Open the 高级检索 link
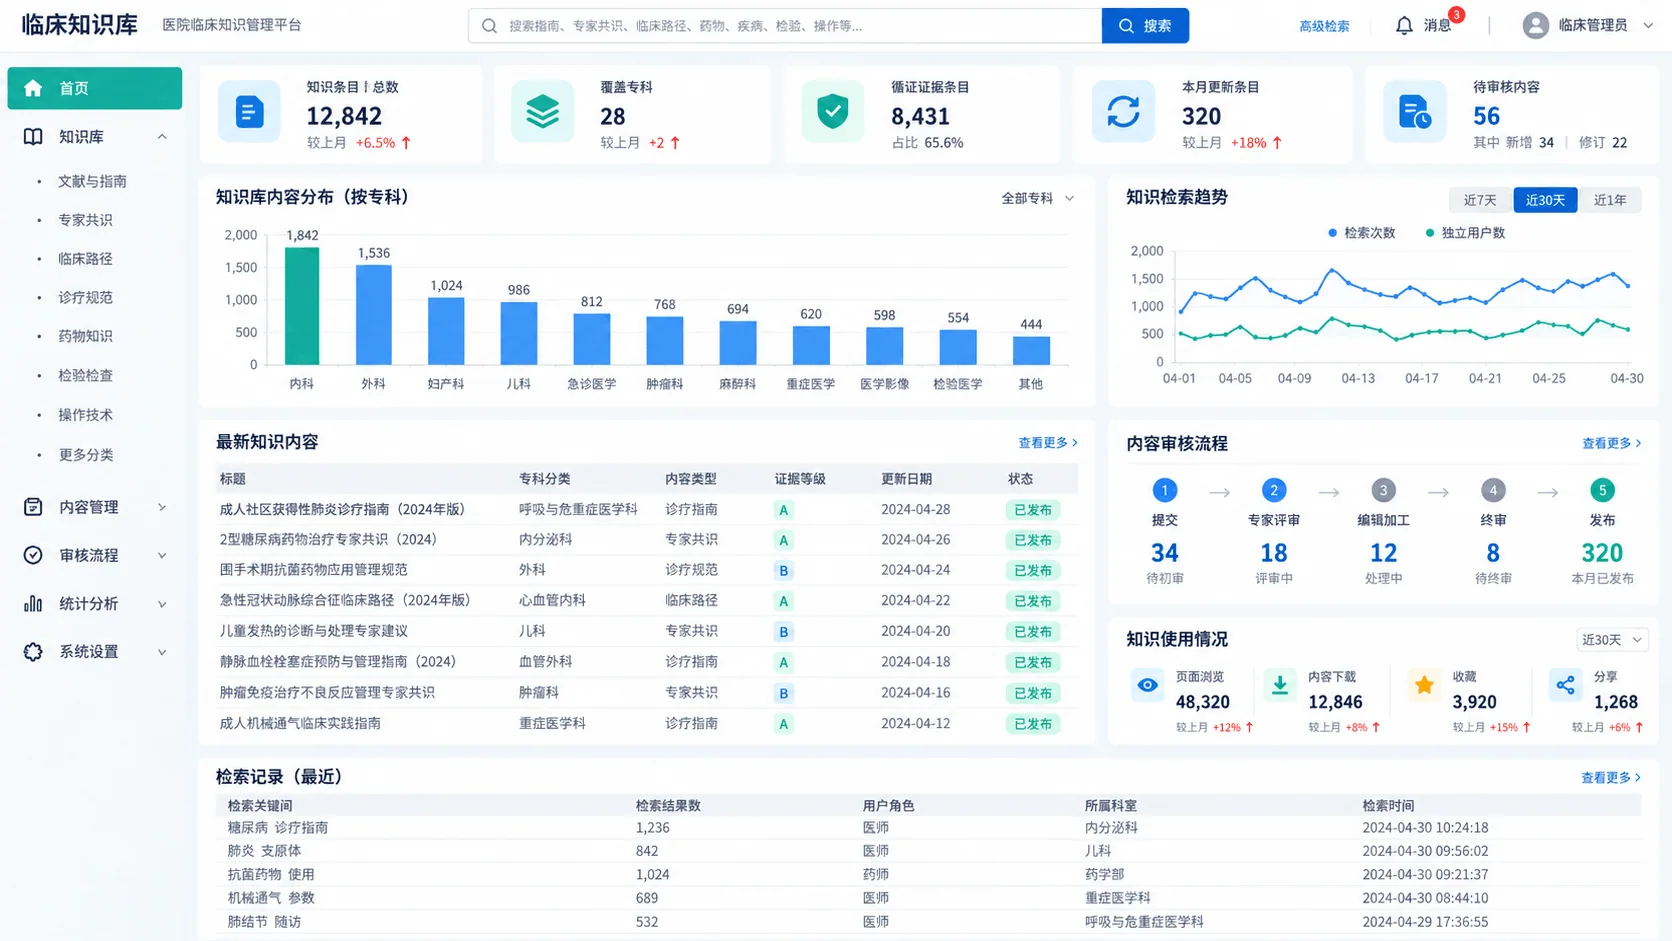 [1324, 26]
